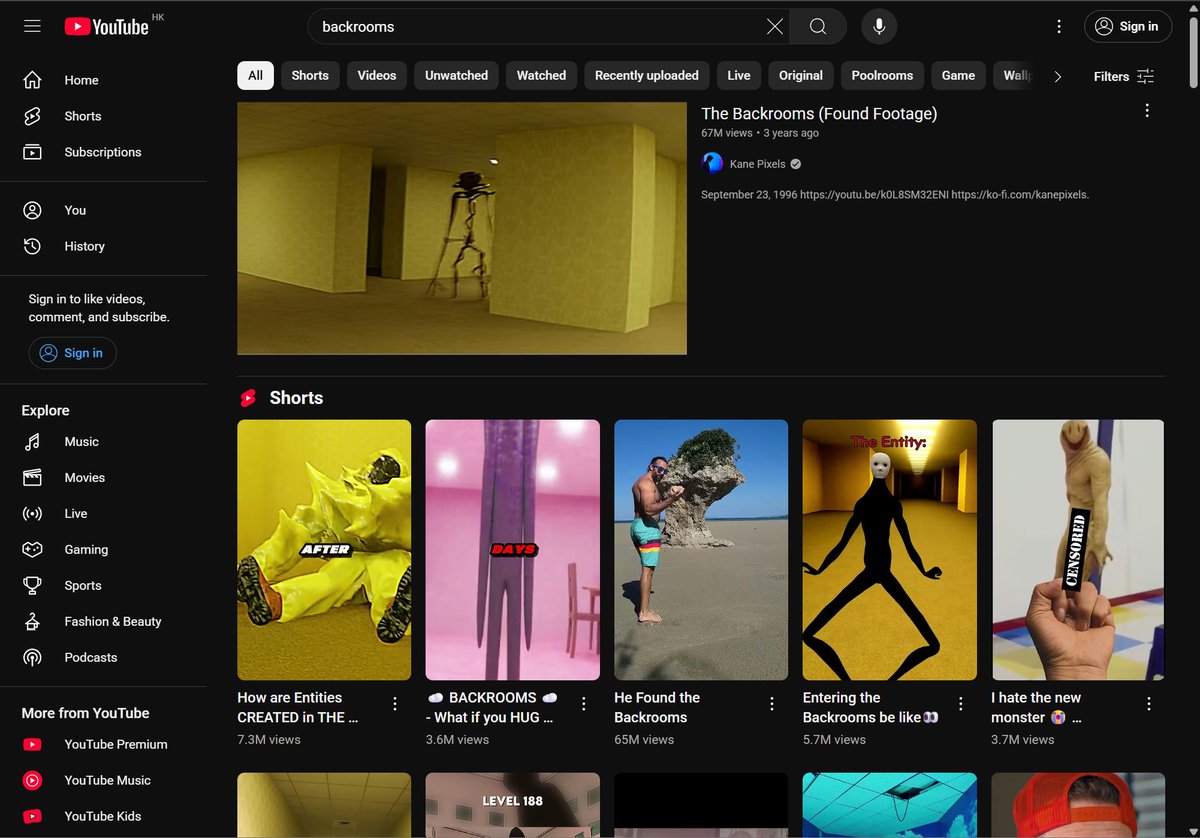Click the sidebar Sign in button
The height and width of the screenshot is (838, 1200).
72,353
